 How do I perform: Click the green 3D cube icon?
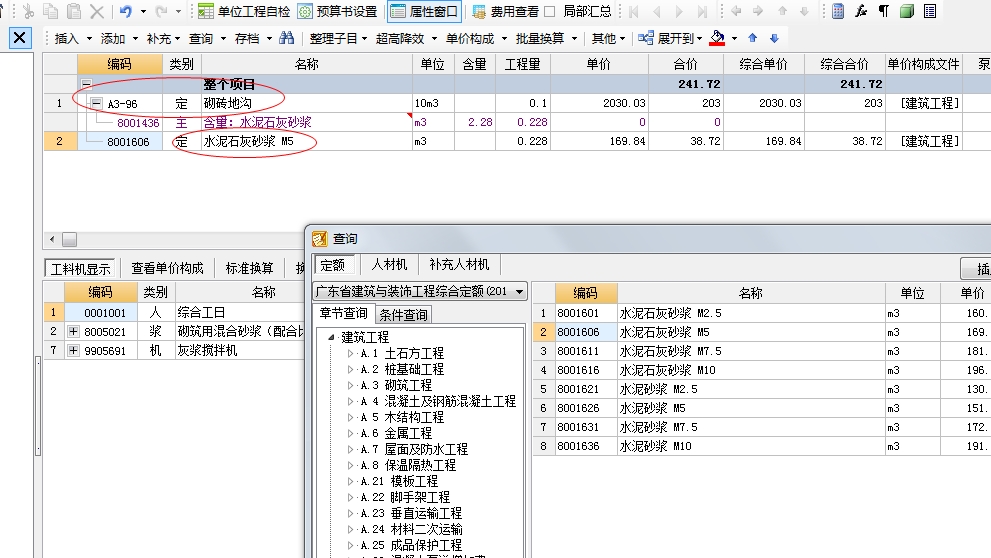[907, 11]
